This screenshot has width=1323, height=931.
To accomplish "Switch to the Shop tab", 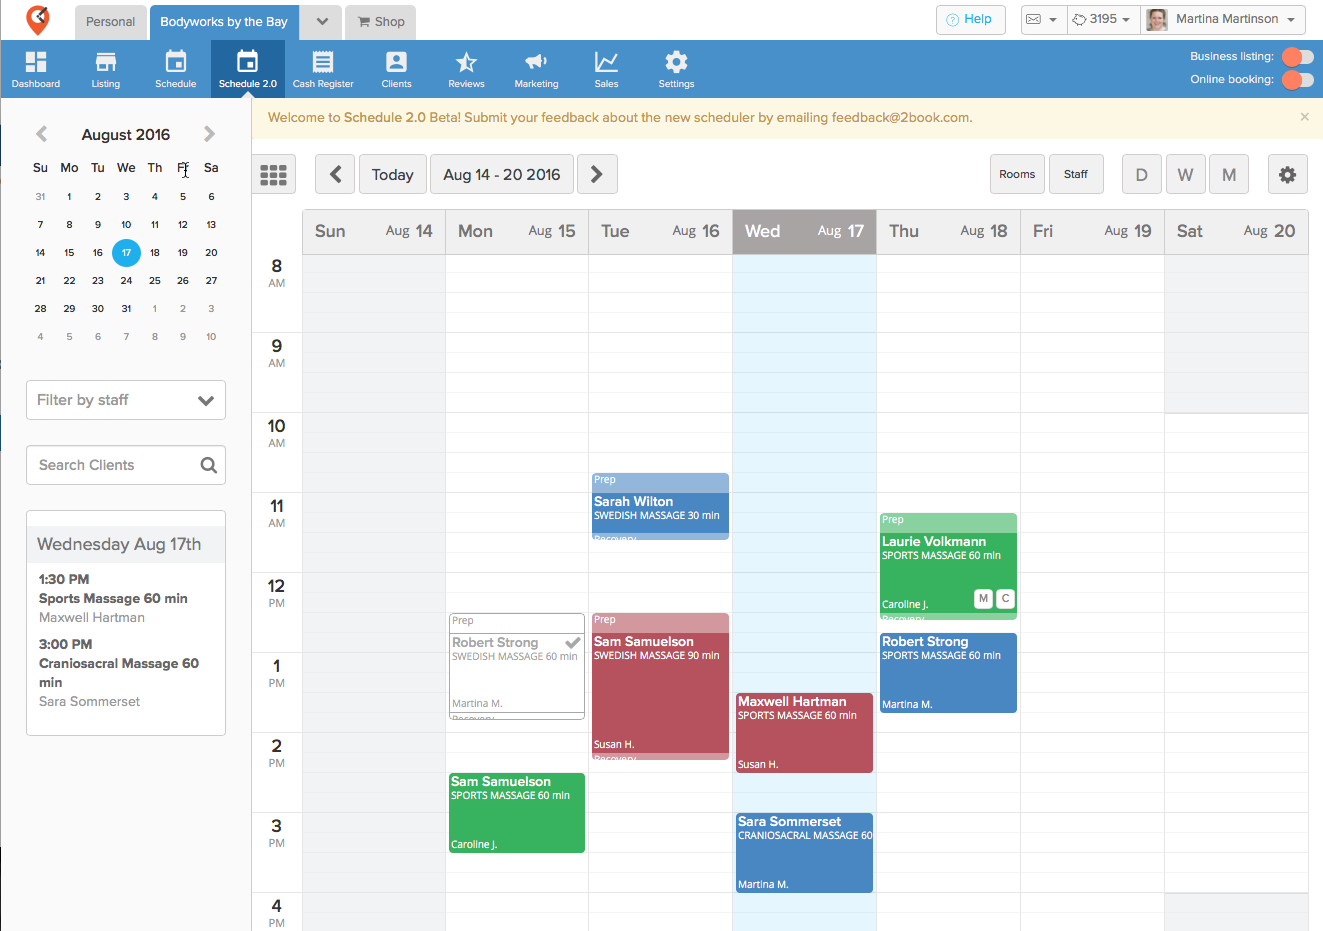I will point(381,22).
